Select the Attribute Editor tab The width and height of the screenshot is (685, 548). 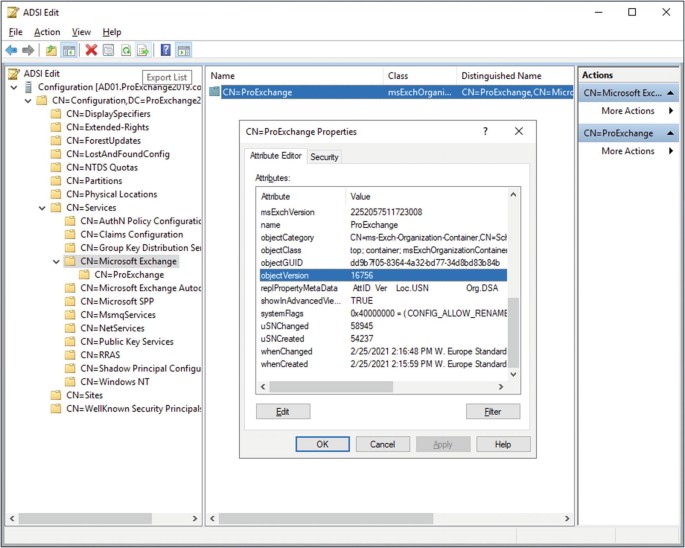pos(276,156)
